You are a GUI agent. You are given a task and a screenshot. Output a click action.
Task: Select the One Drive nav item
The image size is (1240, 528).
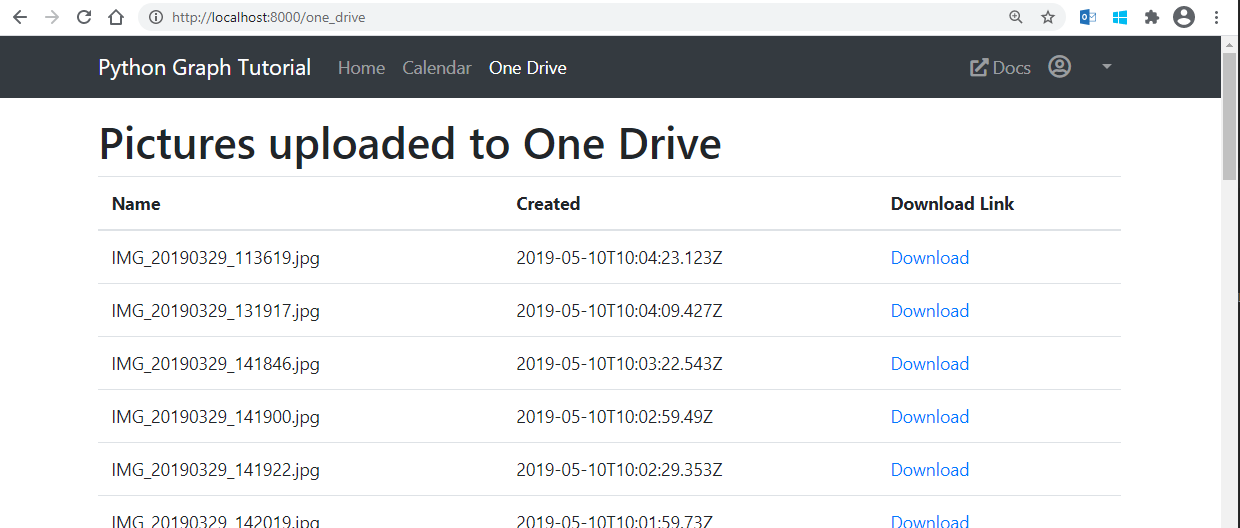(x=527, y=68)
